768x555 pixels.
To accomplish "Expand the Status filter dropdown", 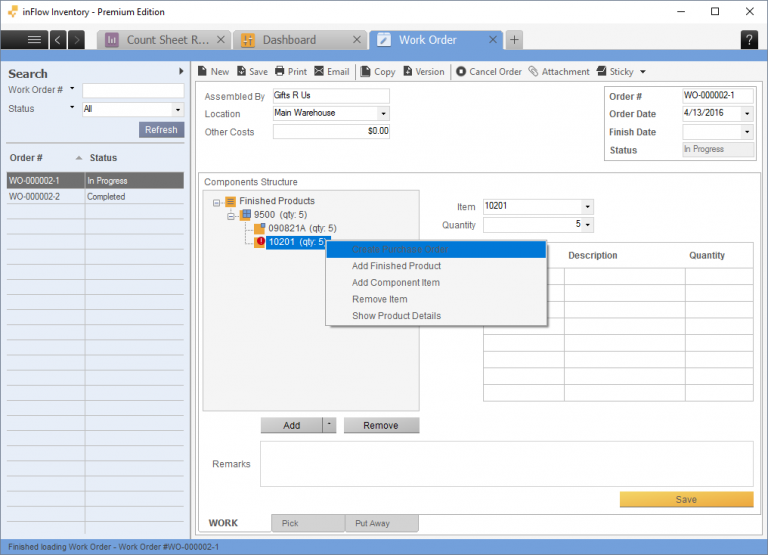I will (x=178, y=109).
